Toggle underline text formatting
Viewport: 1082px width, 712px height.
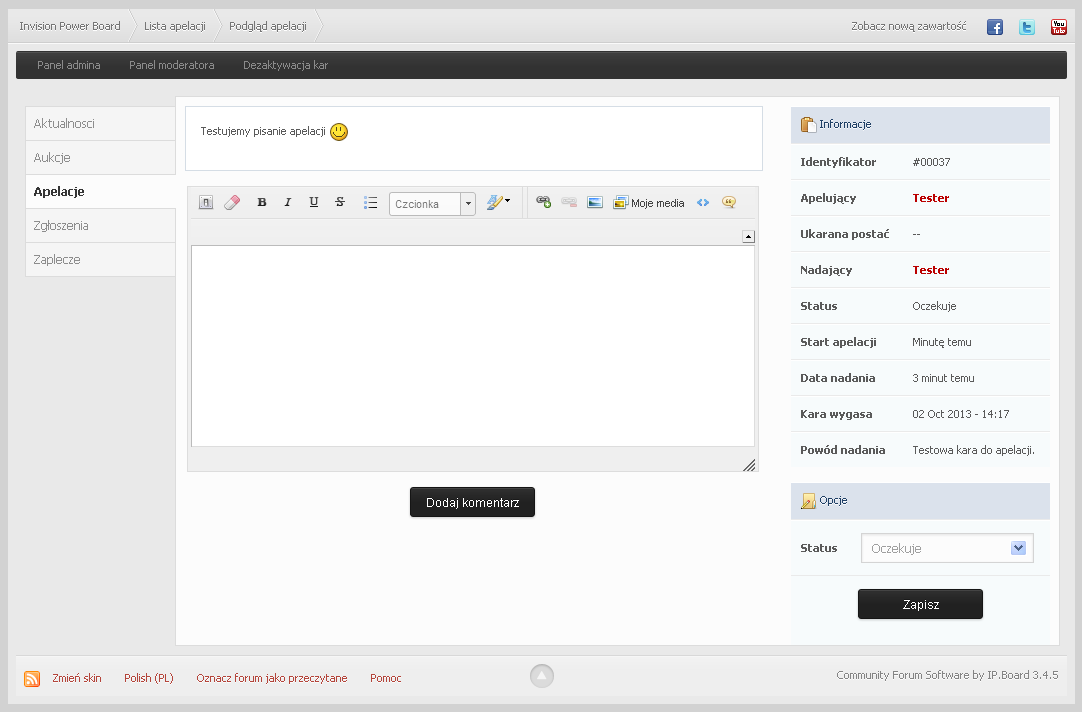(x=314, y=202)
